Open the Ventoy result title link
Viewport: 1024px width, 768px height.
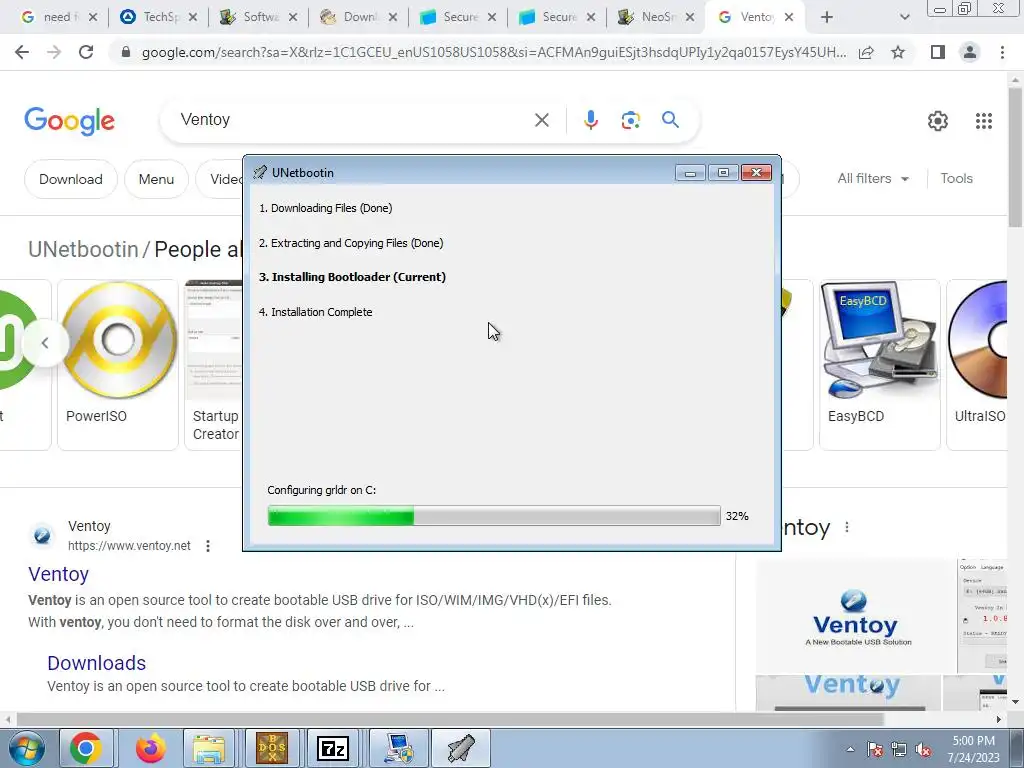(x=58, y=574)
